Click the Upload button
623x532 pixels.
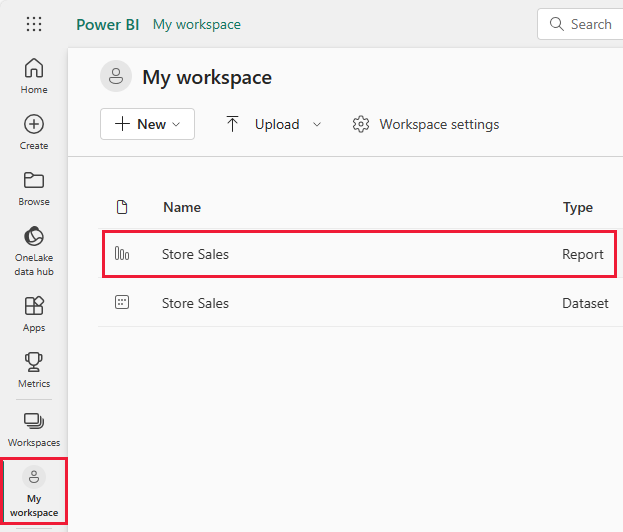click(x=263, y=124)
